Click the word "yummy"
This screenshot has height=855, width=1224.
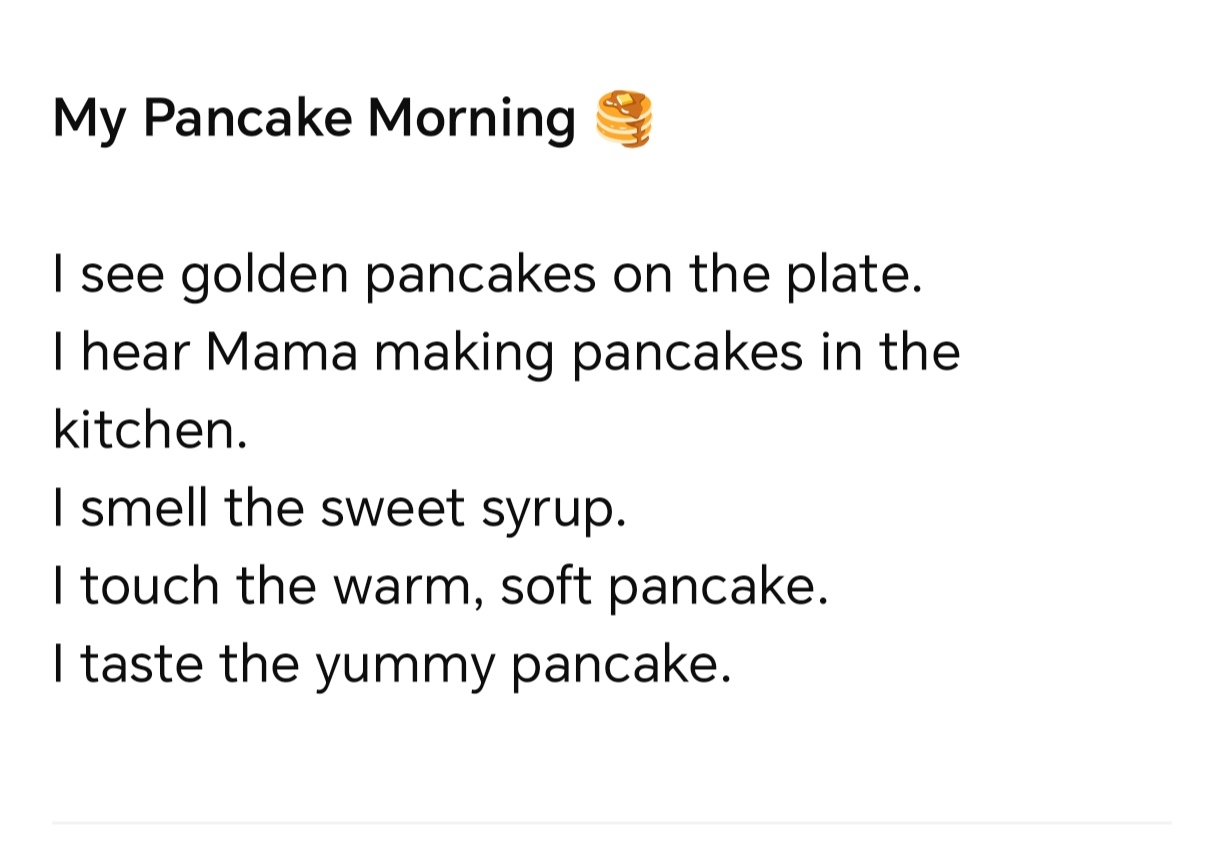(406, 665)
